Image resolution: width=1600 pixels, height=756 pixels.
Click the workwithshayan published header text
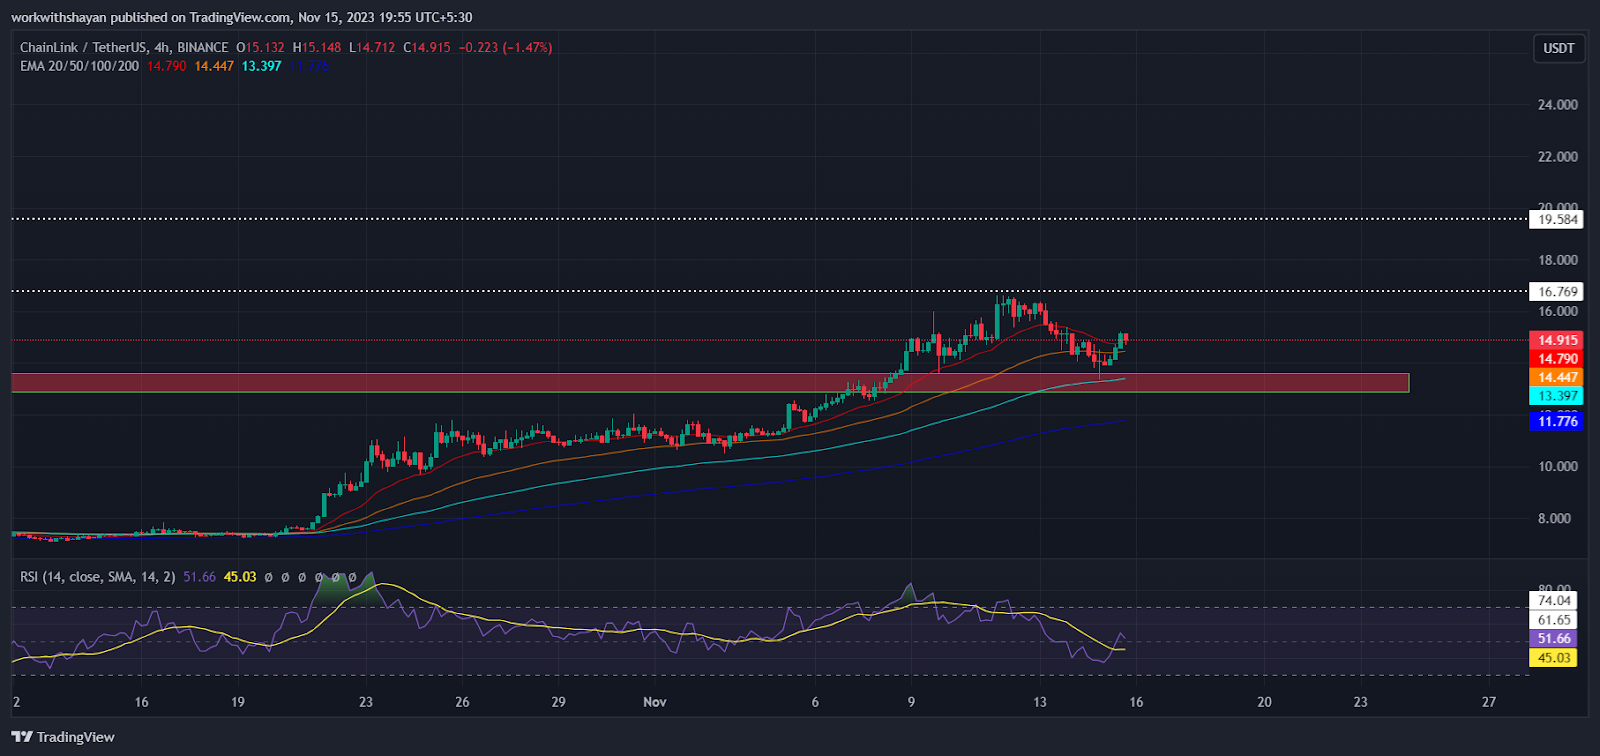[x=241, y=17]
